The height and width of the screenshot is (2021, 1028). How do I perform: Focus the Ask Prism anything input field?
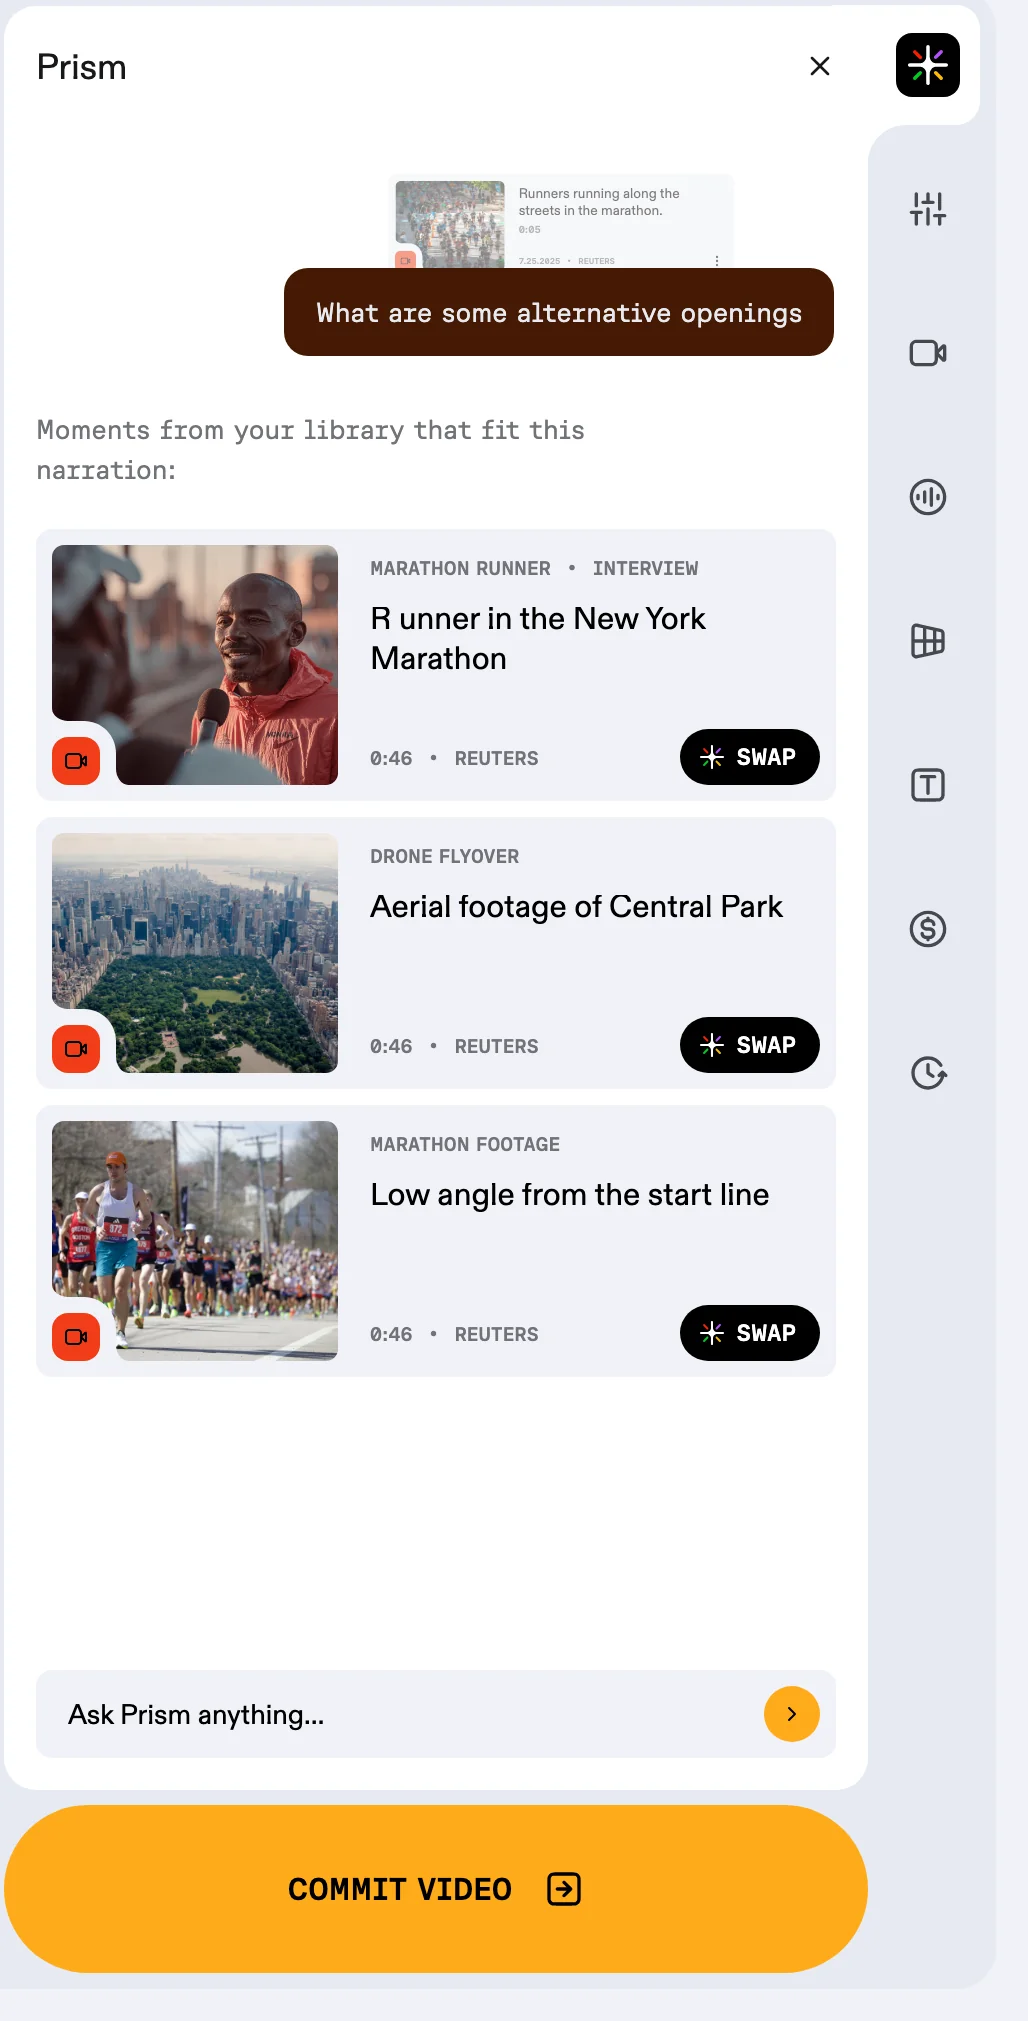tap(400, 1714)
